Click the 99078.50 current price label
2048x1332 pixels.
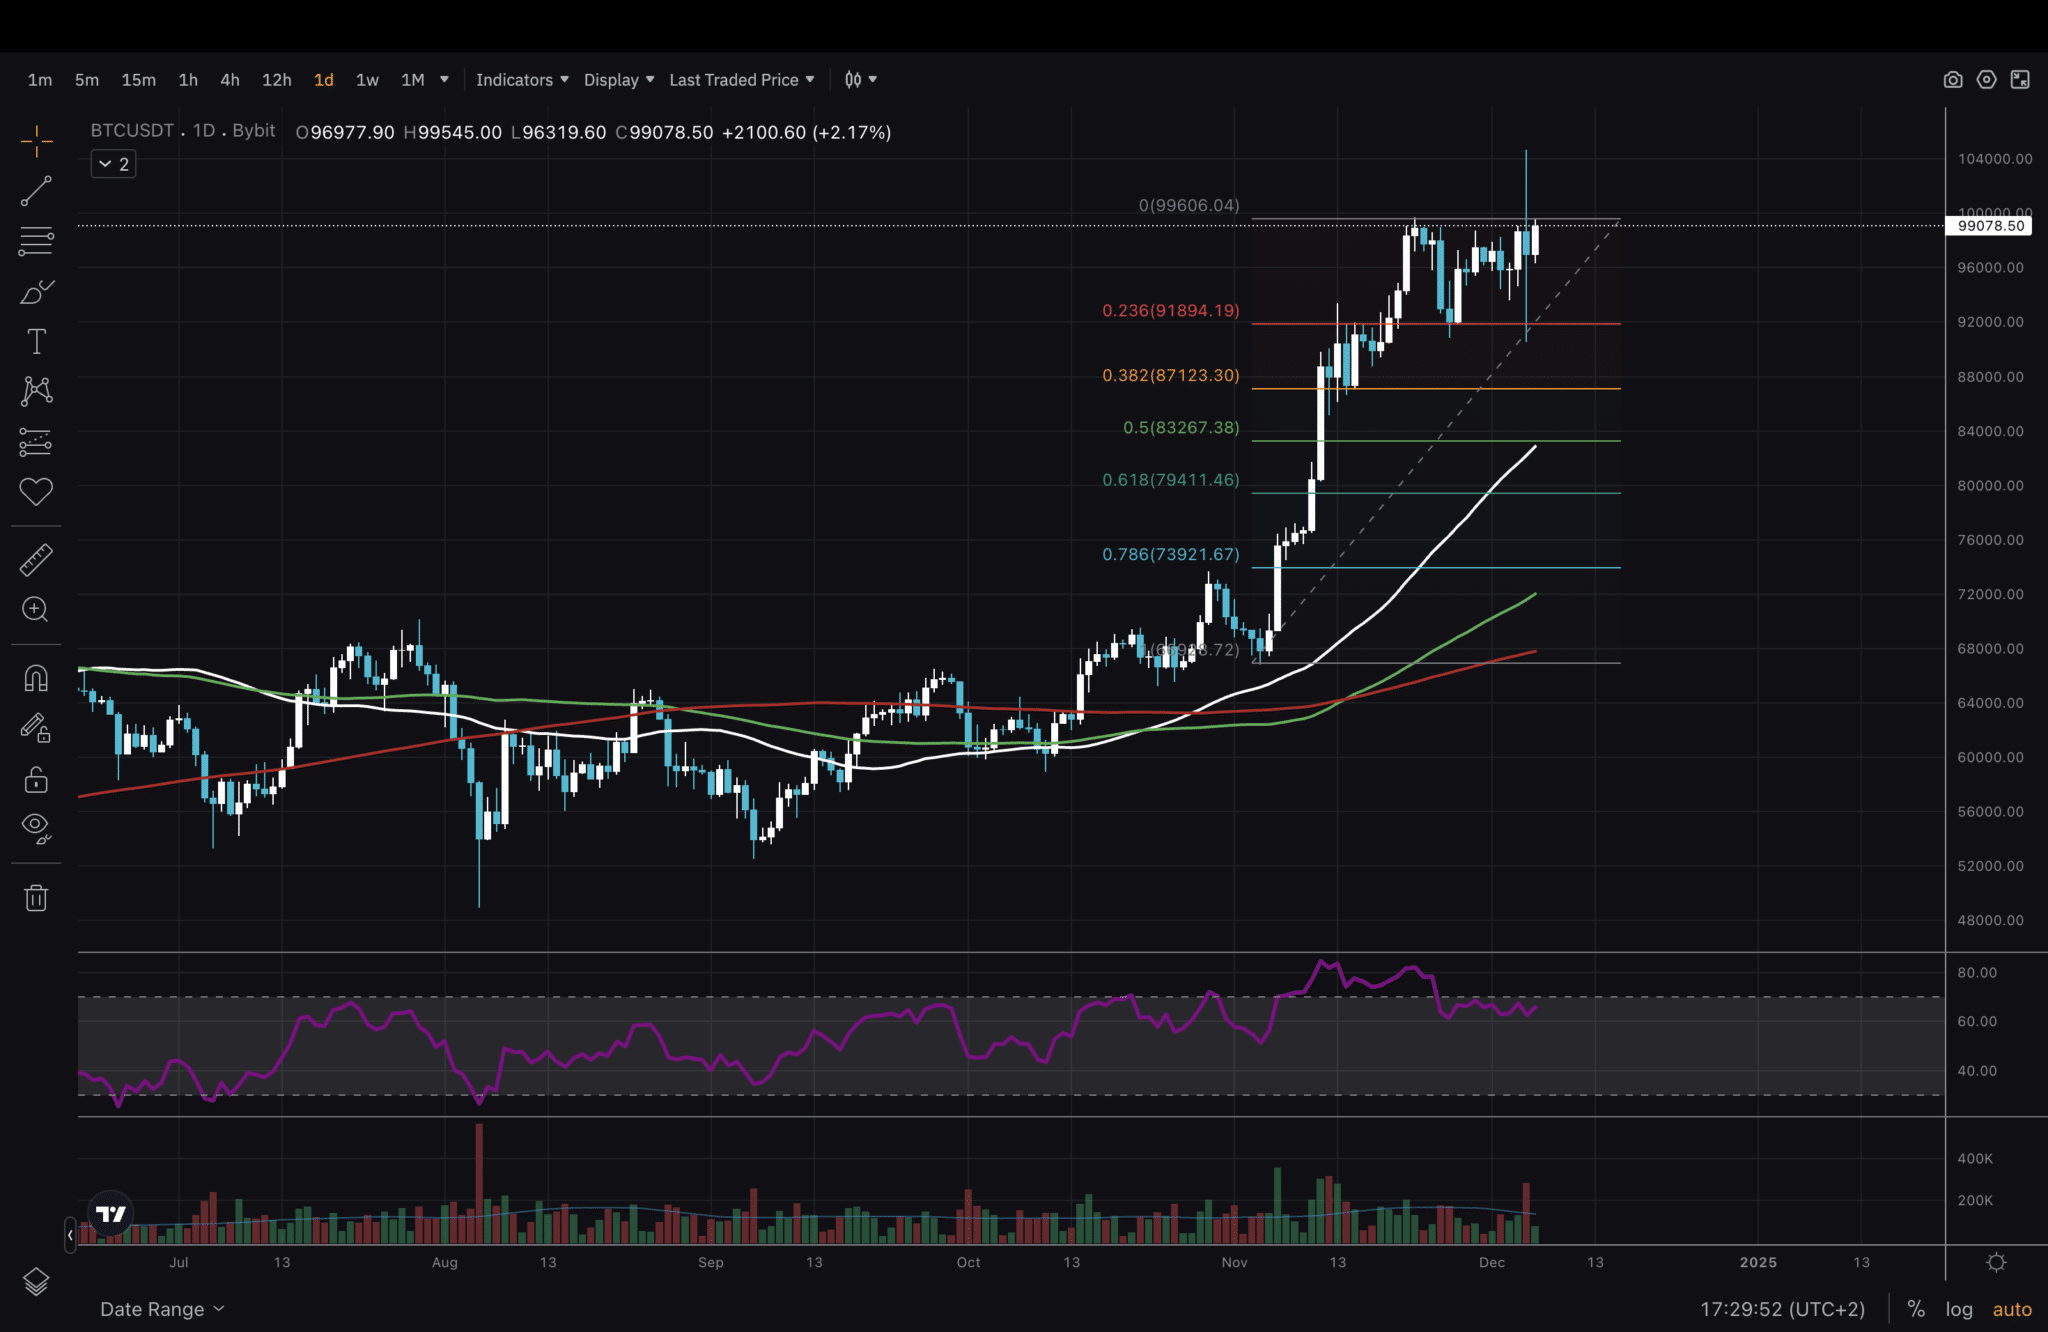click(x=1991, y=226)
